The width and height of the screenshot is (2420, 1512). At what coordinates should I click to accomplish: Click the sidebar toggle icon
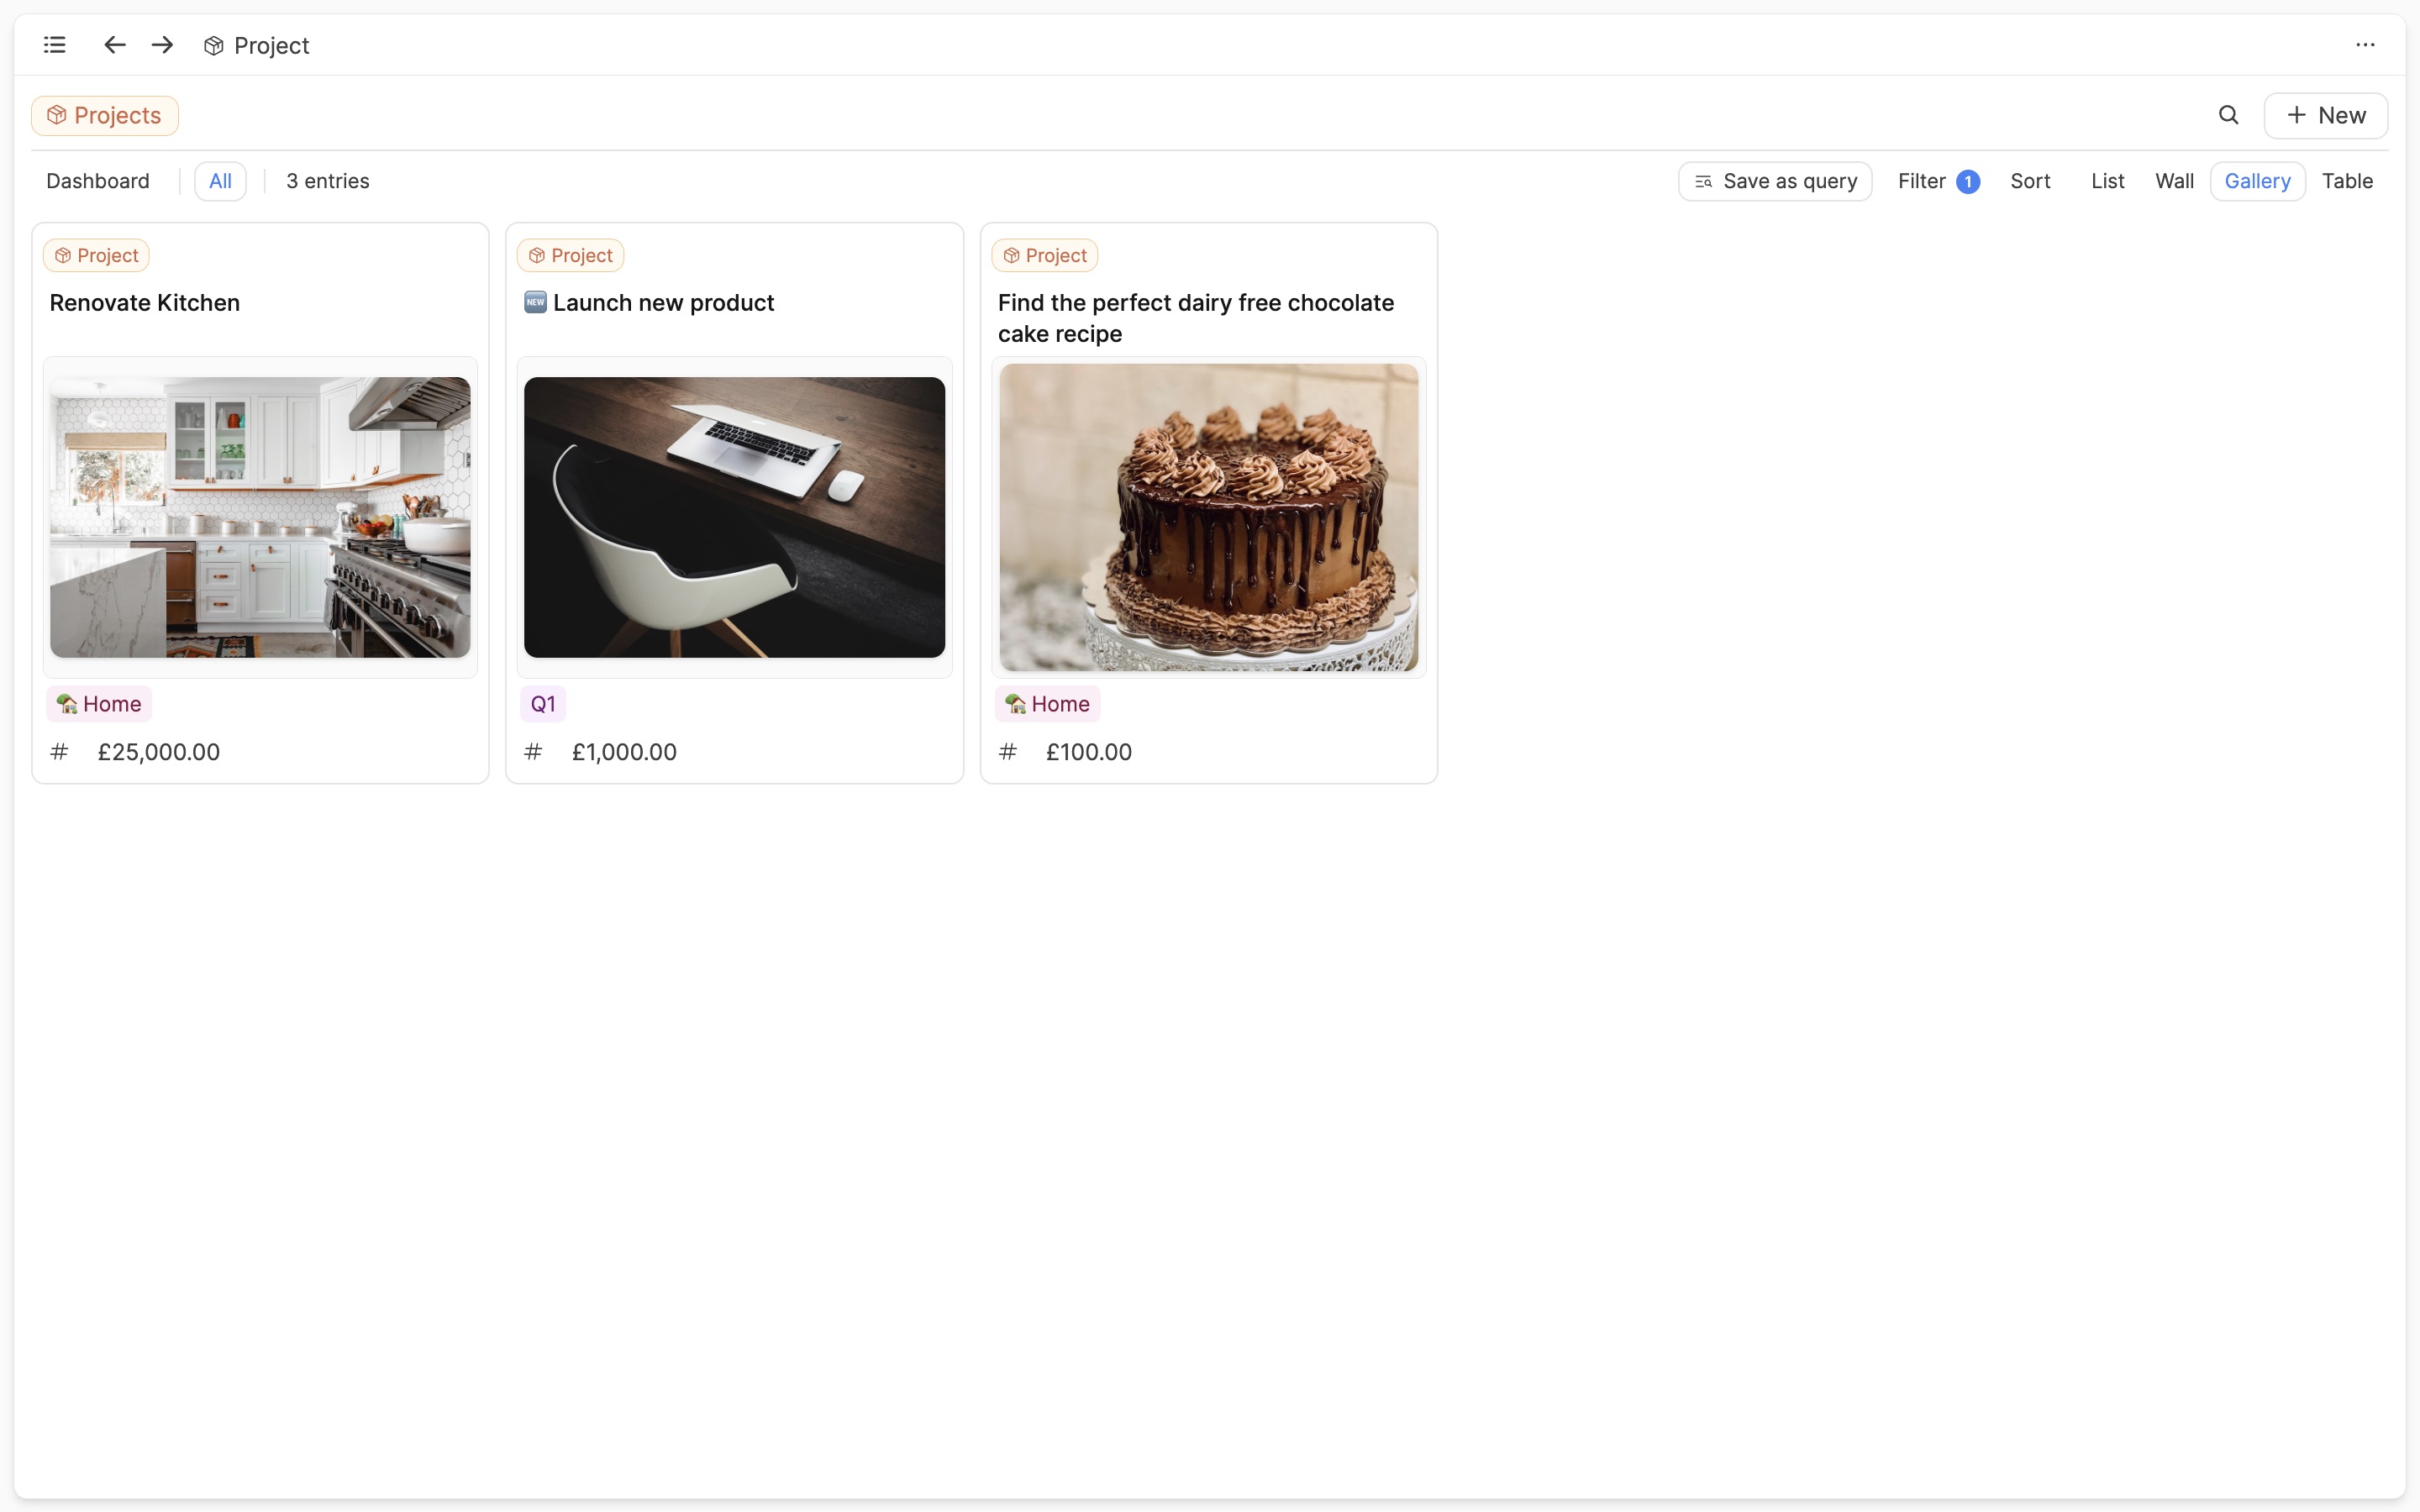click(54, 44)
